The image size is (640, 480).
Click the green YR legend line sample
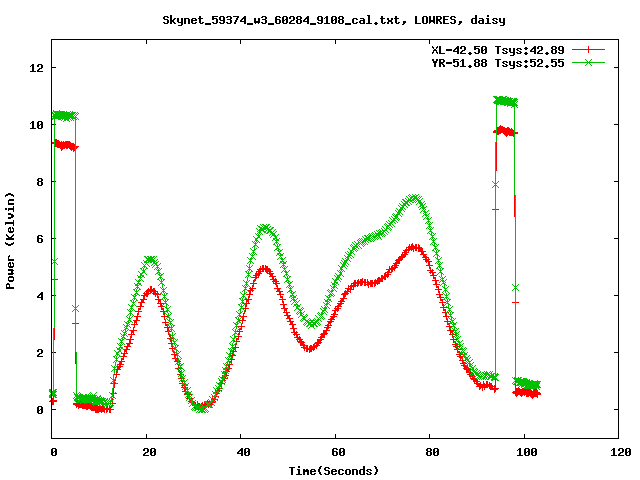588,62
